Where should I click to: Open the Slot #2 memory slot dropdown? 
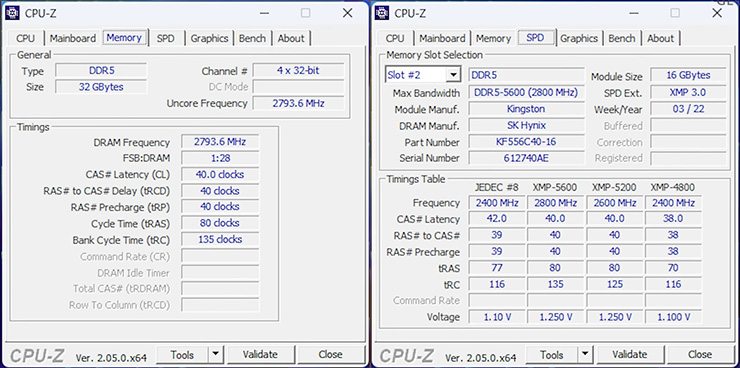454,75
